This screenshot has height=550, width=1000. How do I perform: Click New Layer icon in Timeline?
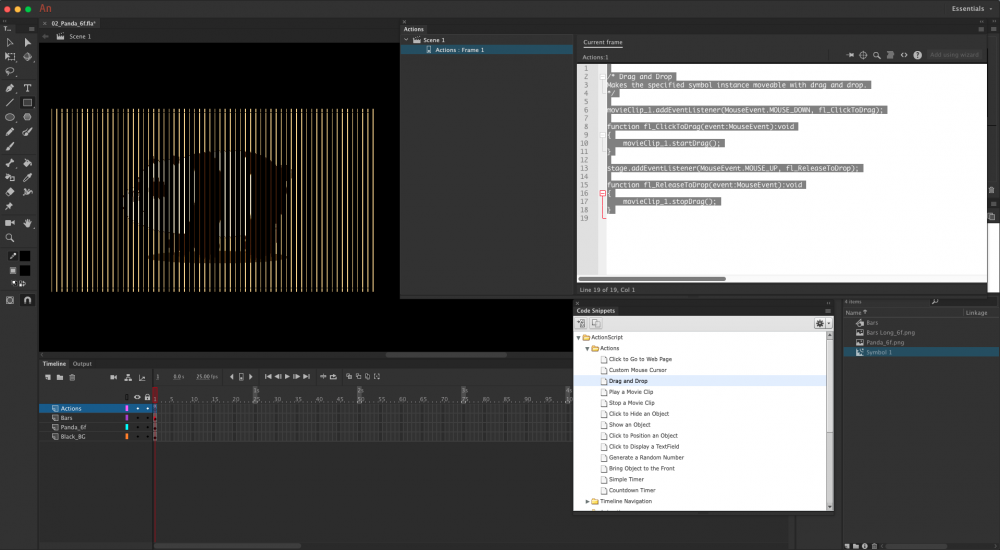pyautogui.click(x=48, y=377)
